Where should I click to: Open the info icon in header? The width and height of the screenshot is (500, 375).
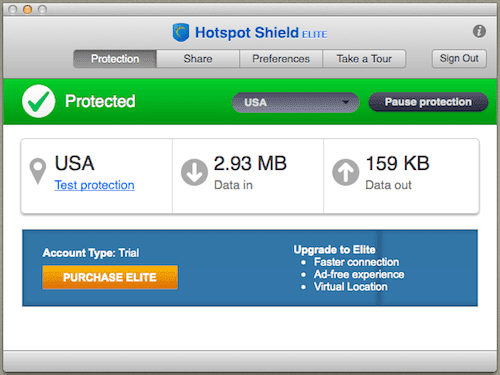(479, 31)
